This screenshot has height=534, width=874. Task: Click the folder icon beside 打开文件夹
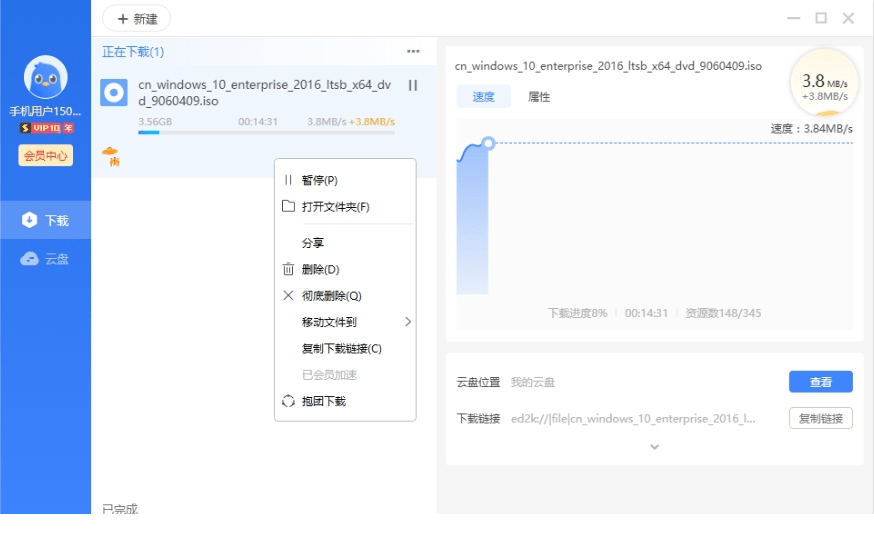pos(288,206)
